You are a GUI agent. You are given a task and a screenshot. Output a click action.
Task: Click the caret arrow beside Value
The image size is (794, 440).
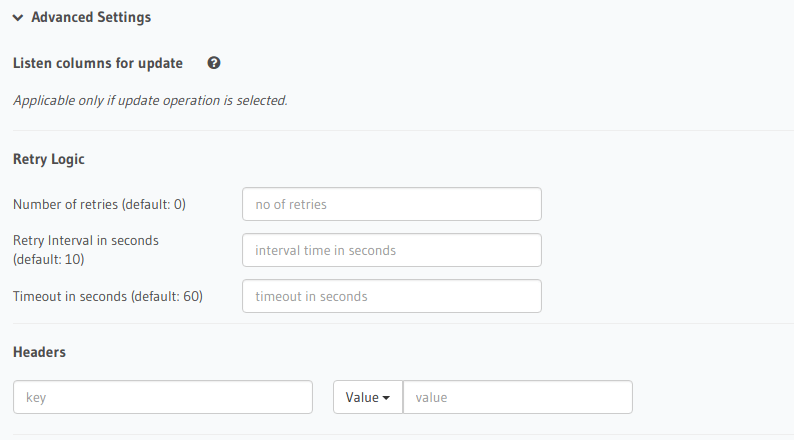[386, 398]
